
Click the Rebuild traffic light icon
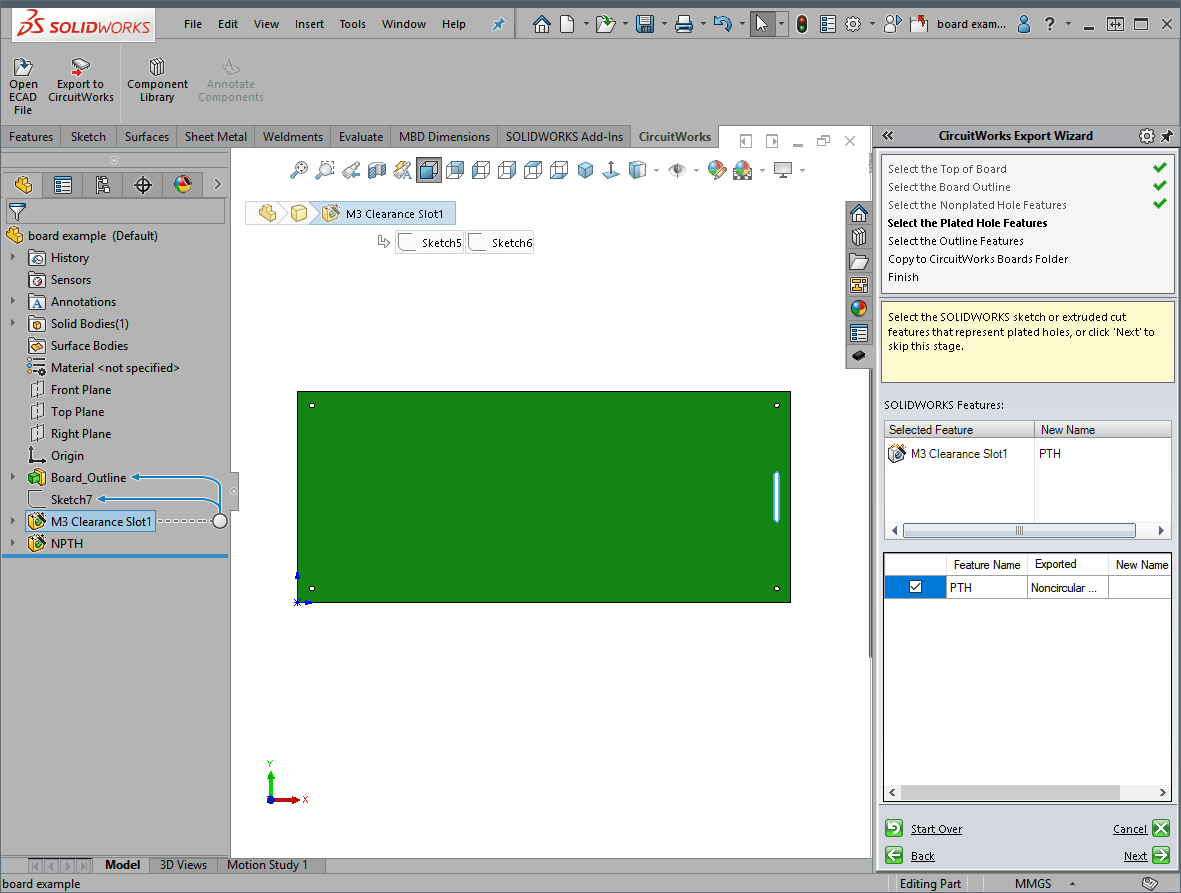(802, 24)
